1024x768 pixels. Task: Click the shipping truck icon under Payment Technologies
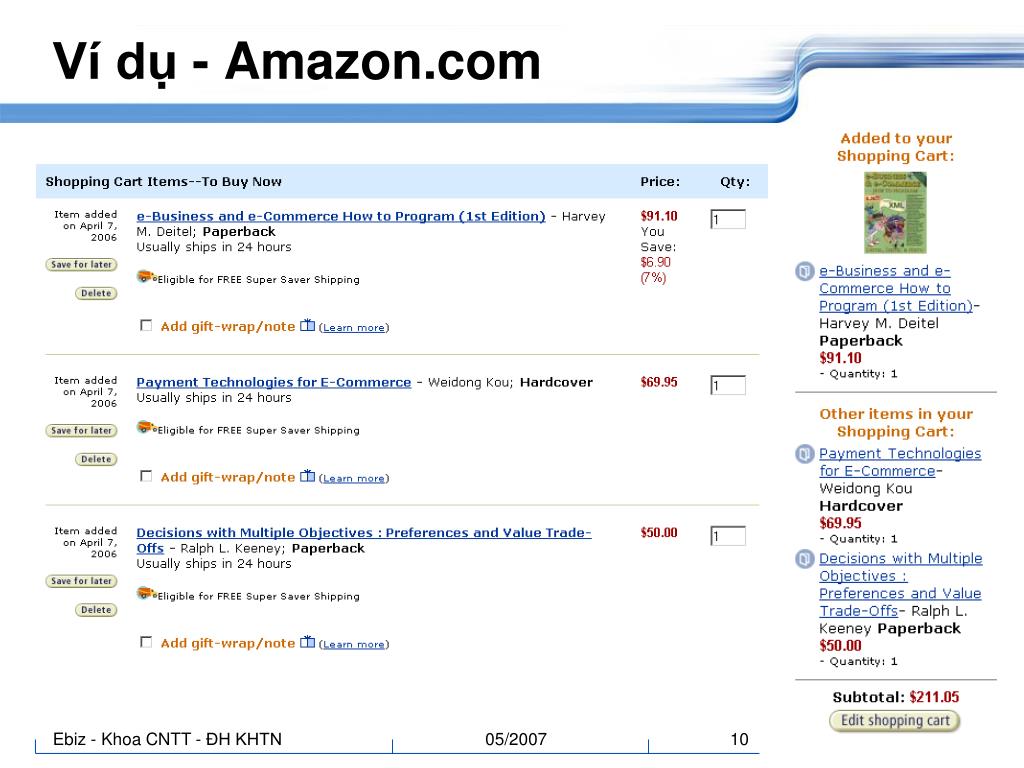146,428
